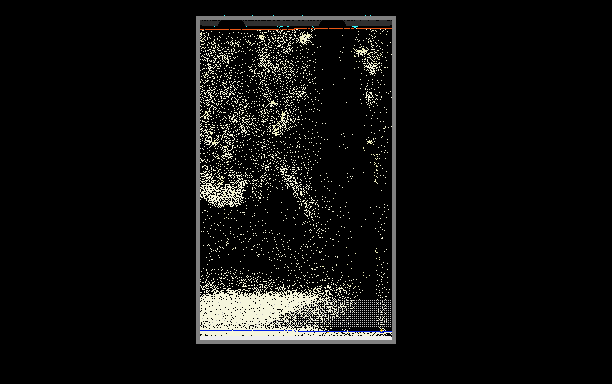Select the long middle dark gray block

[x=283, y=23]
